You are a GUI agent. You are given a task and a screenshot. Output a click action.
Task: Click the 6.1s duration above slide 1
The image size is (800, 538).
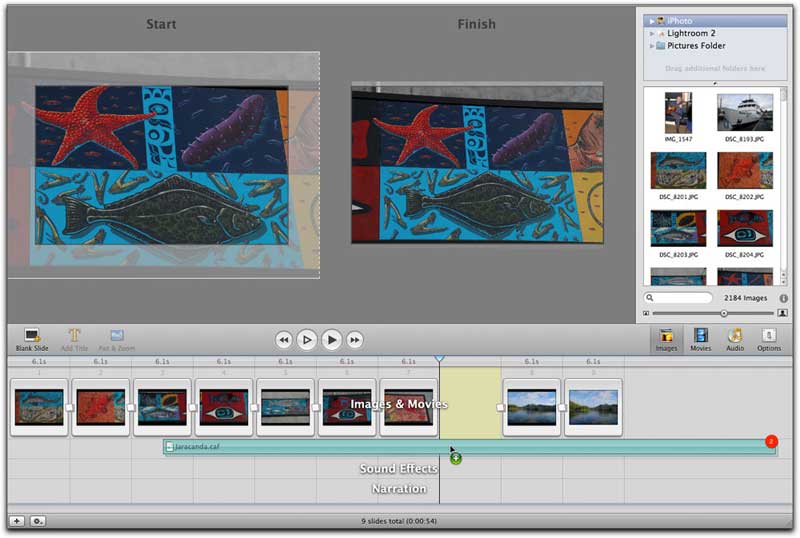pyautogui.click(x=39, y=361)
